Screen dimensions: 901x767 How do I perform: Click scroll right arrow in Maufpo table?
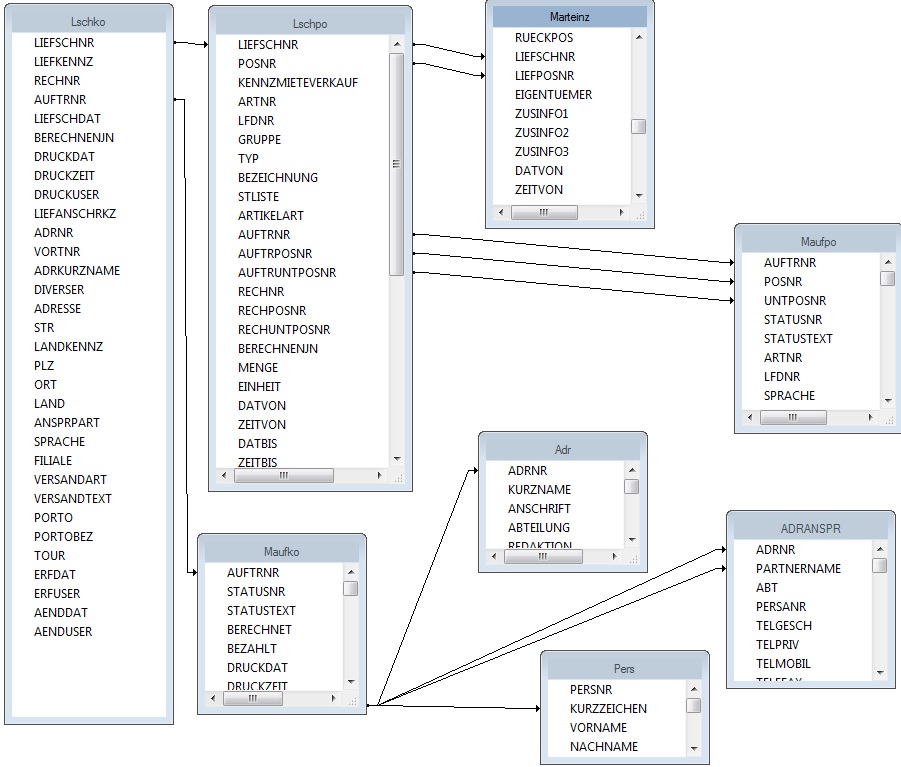pos(871,417)
